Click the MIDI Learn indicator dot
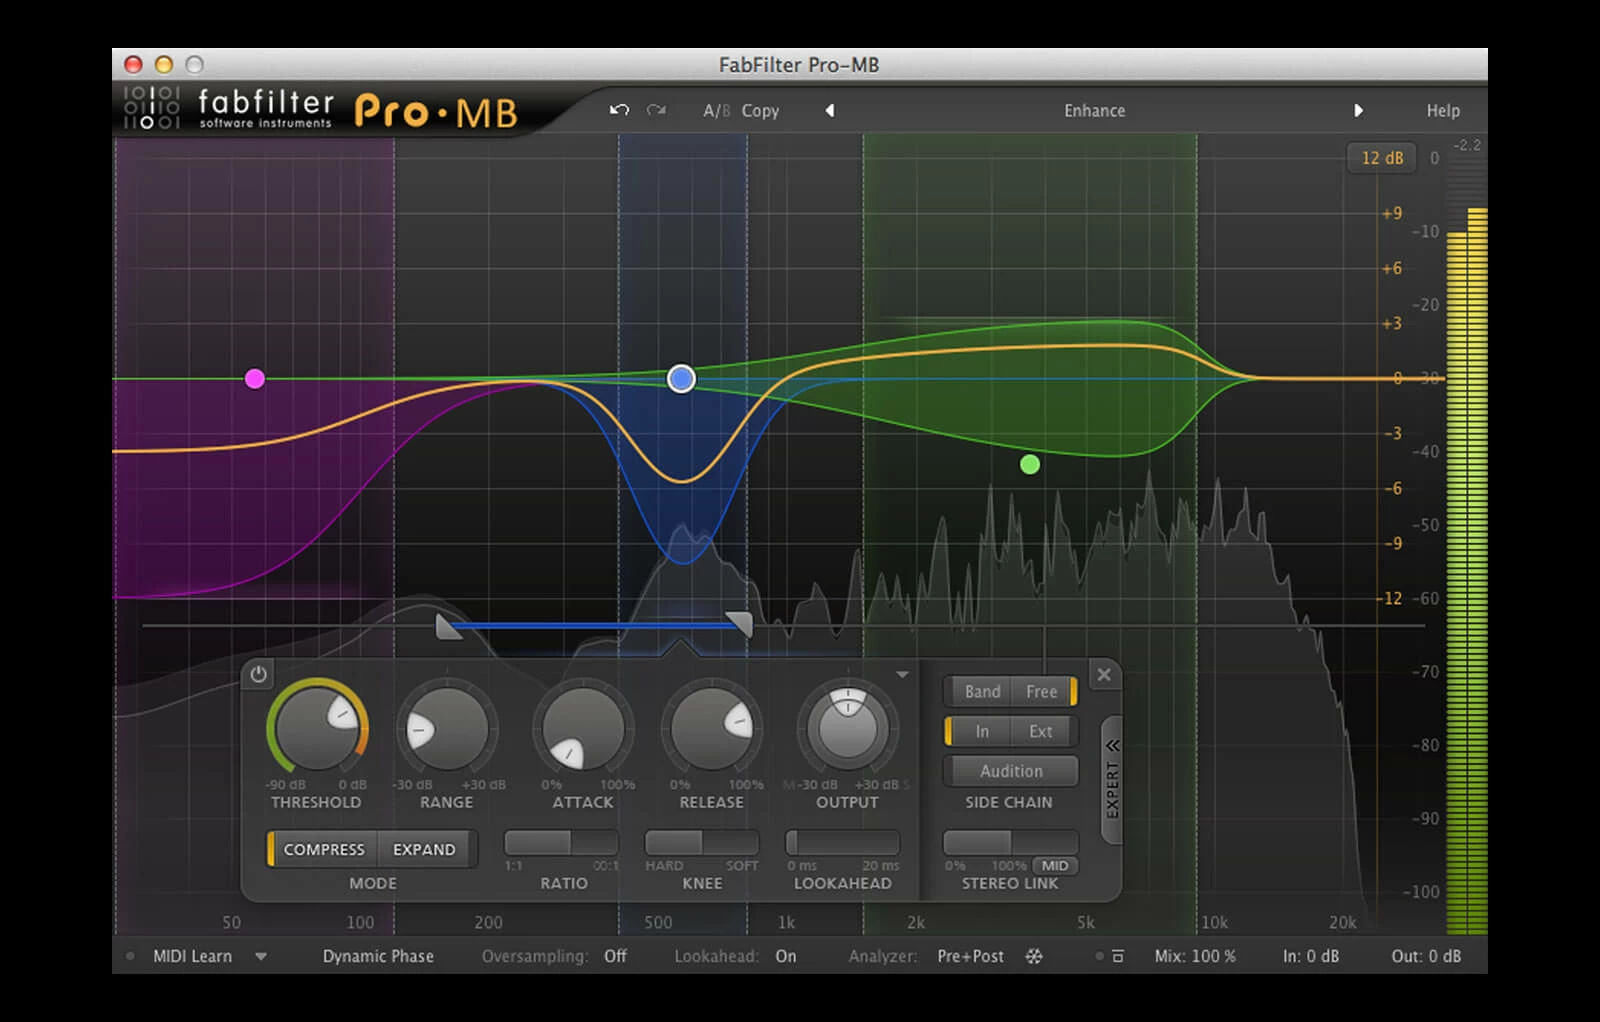The height and width of the screenshot is (1022, 1600). 130,956
